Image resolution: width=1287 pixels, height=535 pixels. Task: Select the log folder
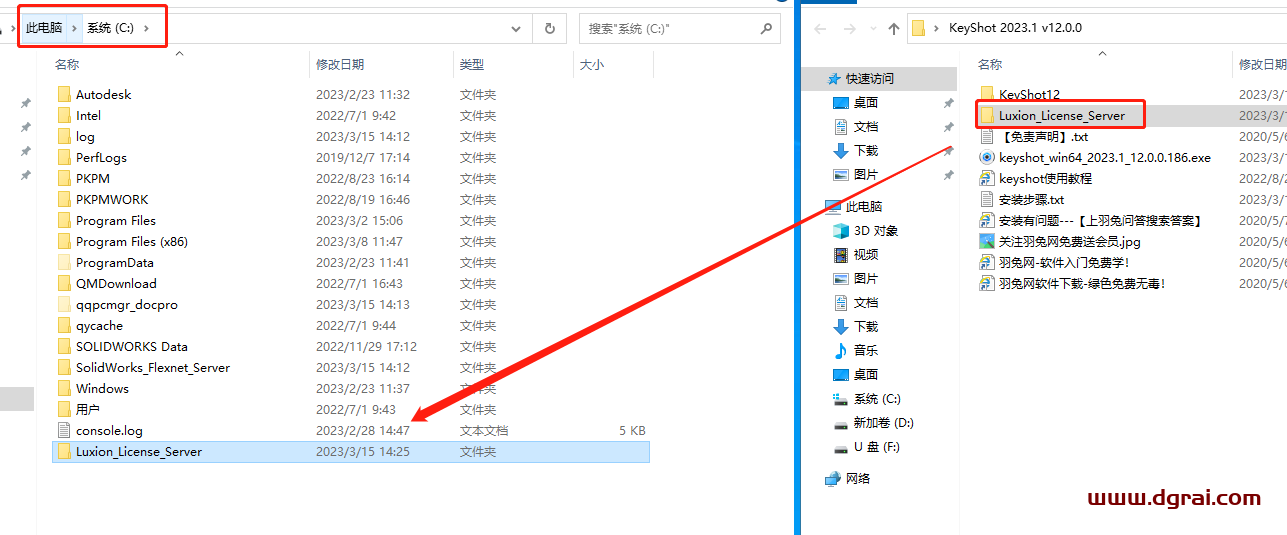point(86,136)
